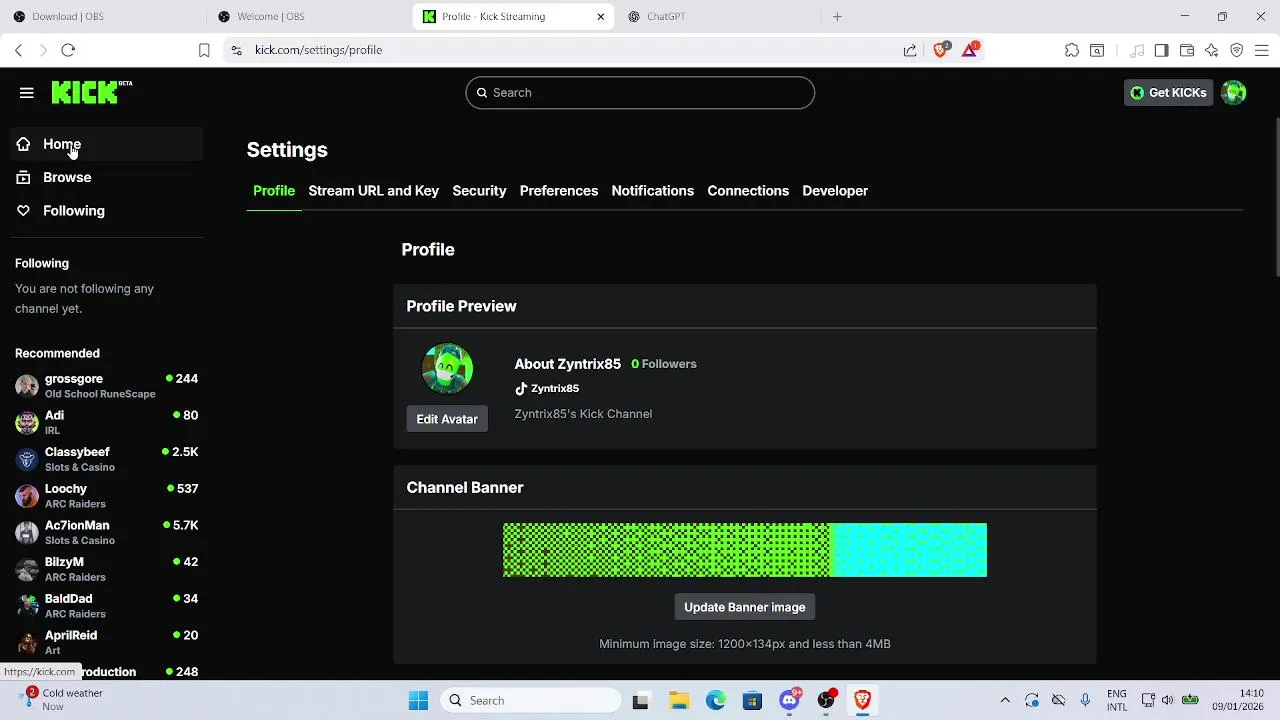The width and height of the screenshot is (1280, 720).
Task: Open the Developer settings tab
Action: pyautogui.click(x=835, y=191)
